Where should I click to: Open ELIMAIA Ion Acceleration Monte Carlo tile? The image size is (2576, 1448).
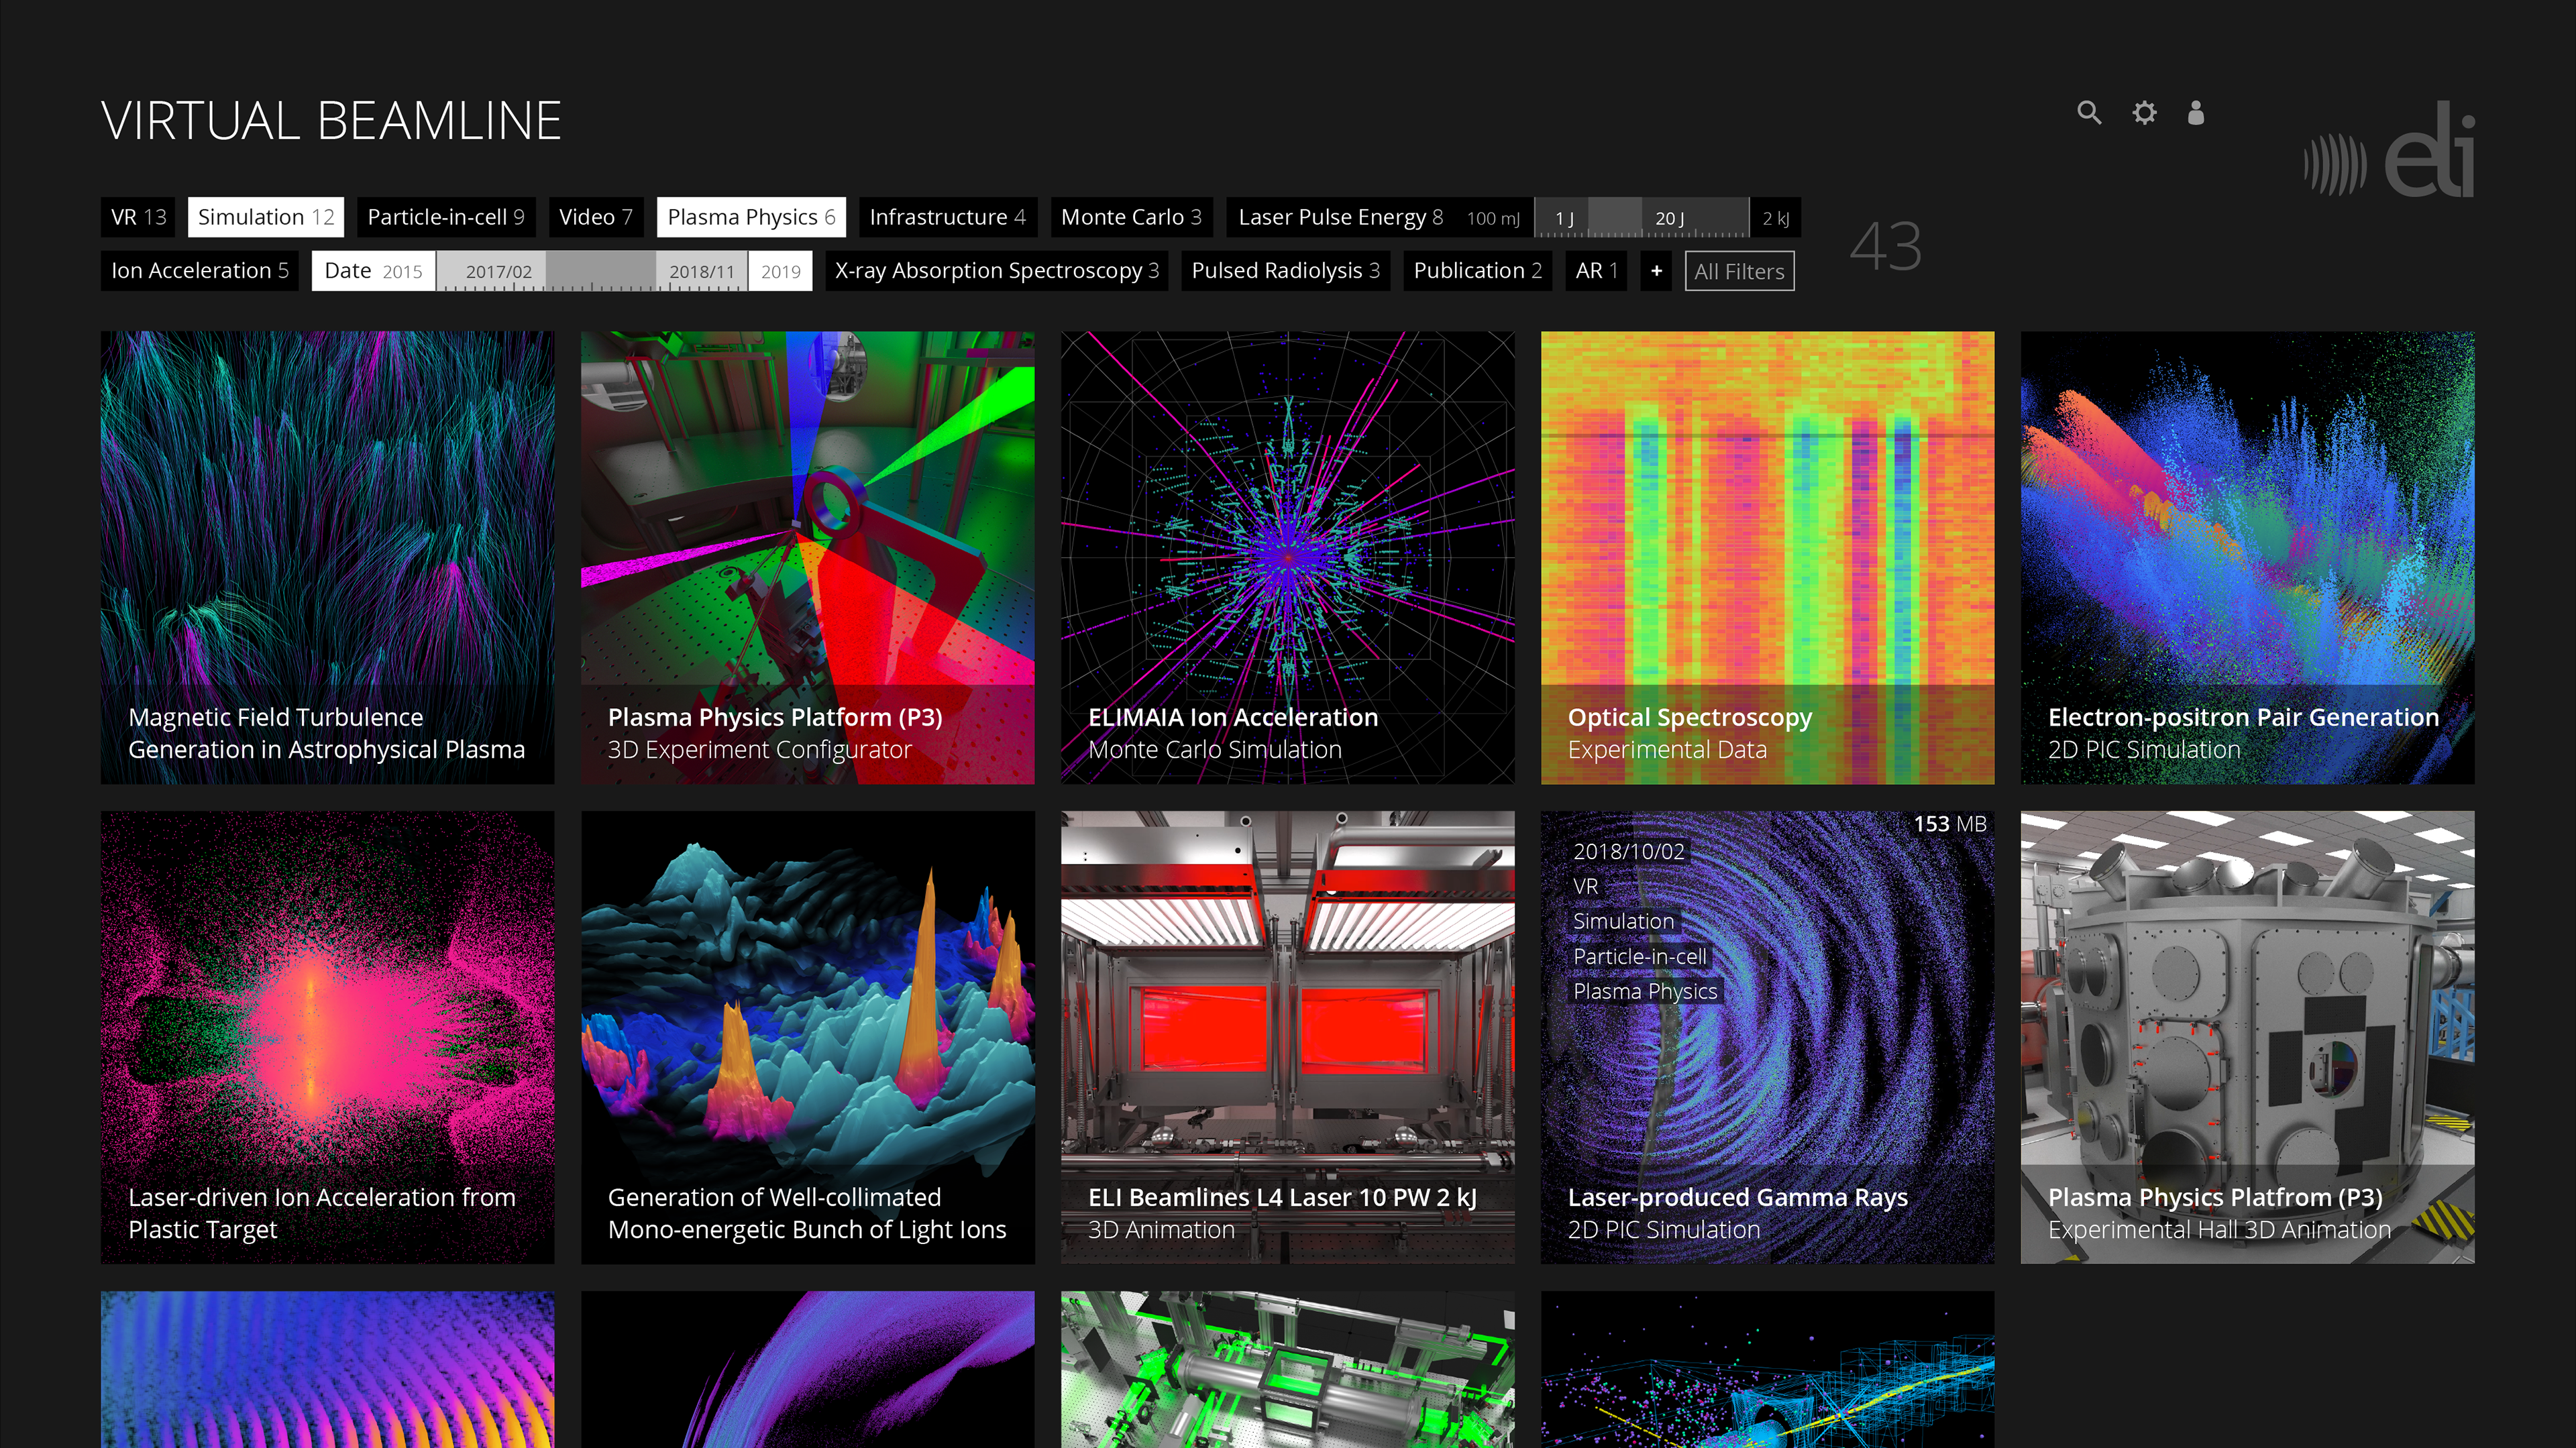(x=1287, y=557)
